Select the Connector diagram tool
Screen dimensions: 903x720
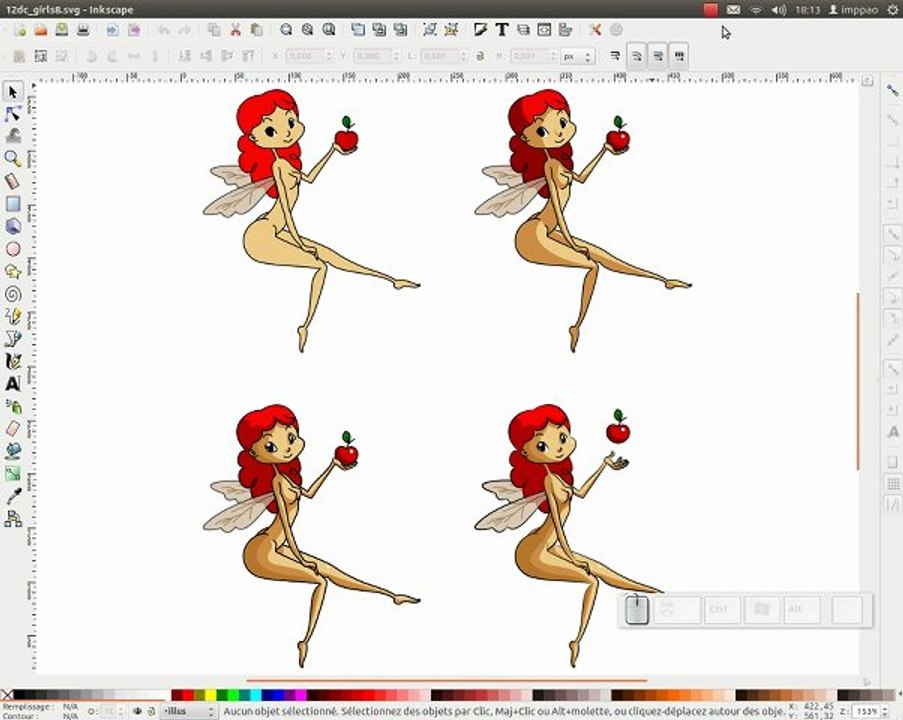click(13, 518)
